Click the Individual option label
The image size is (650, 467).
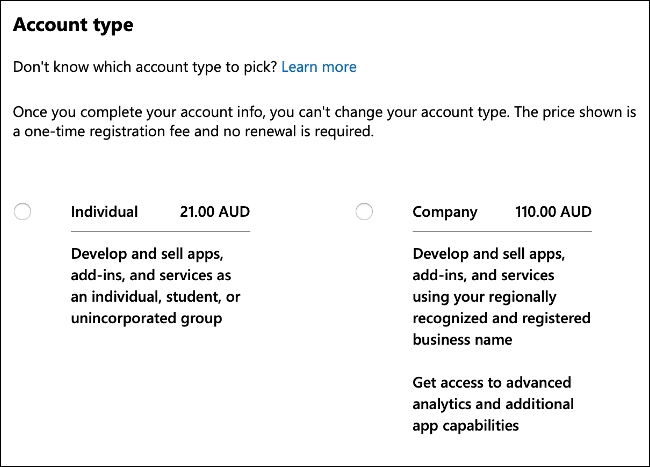pos(104,212)
